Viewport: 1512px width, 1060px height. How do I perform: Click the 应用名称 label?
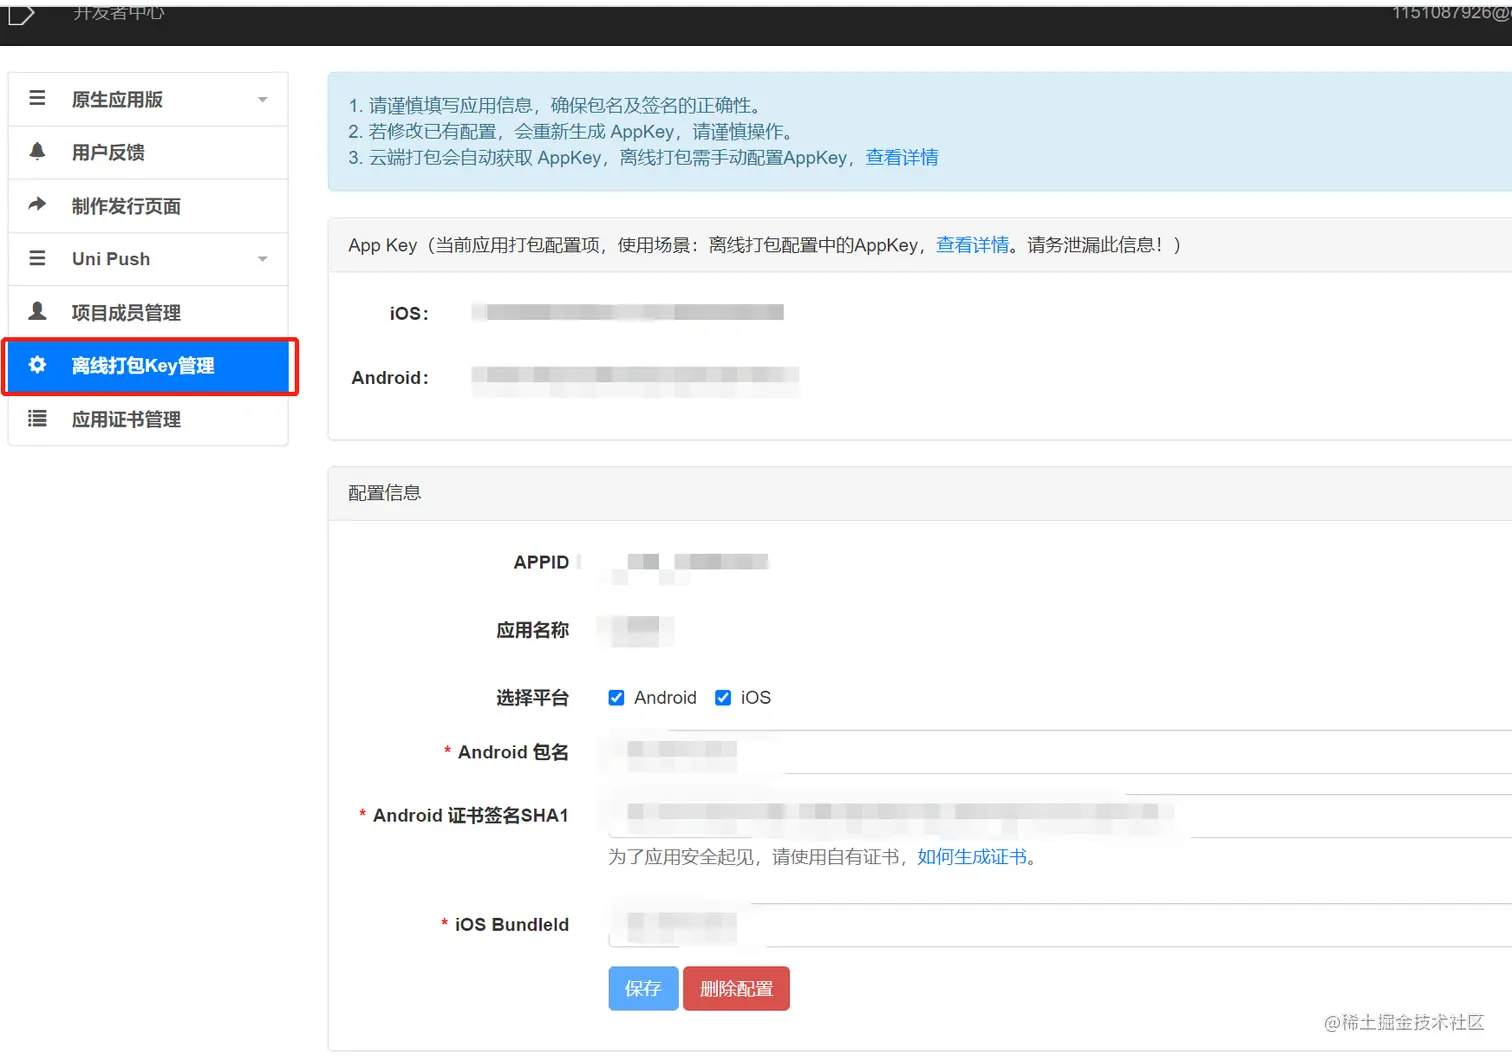pos(533,630)
